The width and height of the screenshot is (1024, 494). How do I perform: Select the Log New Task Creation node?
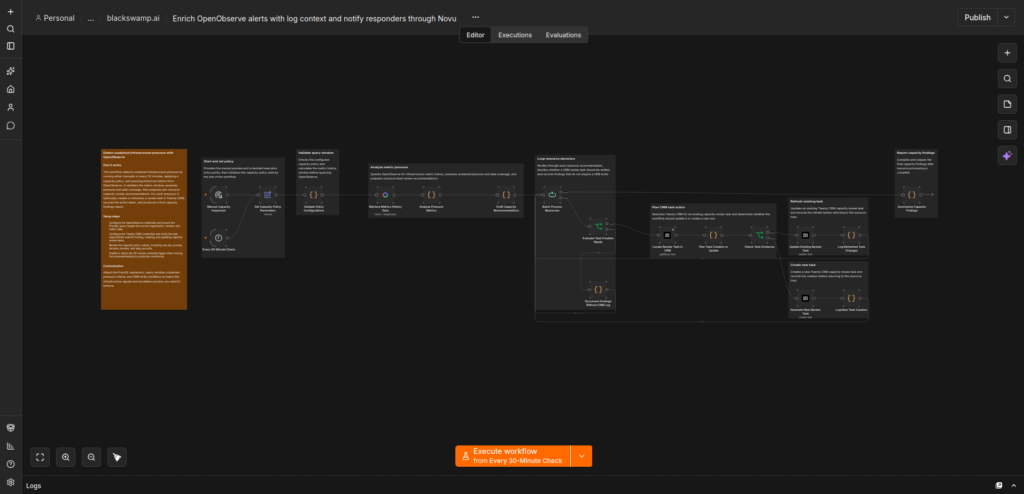click(x=851, y=298)
